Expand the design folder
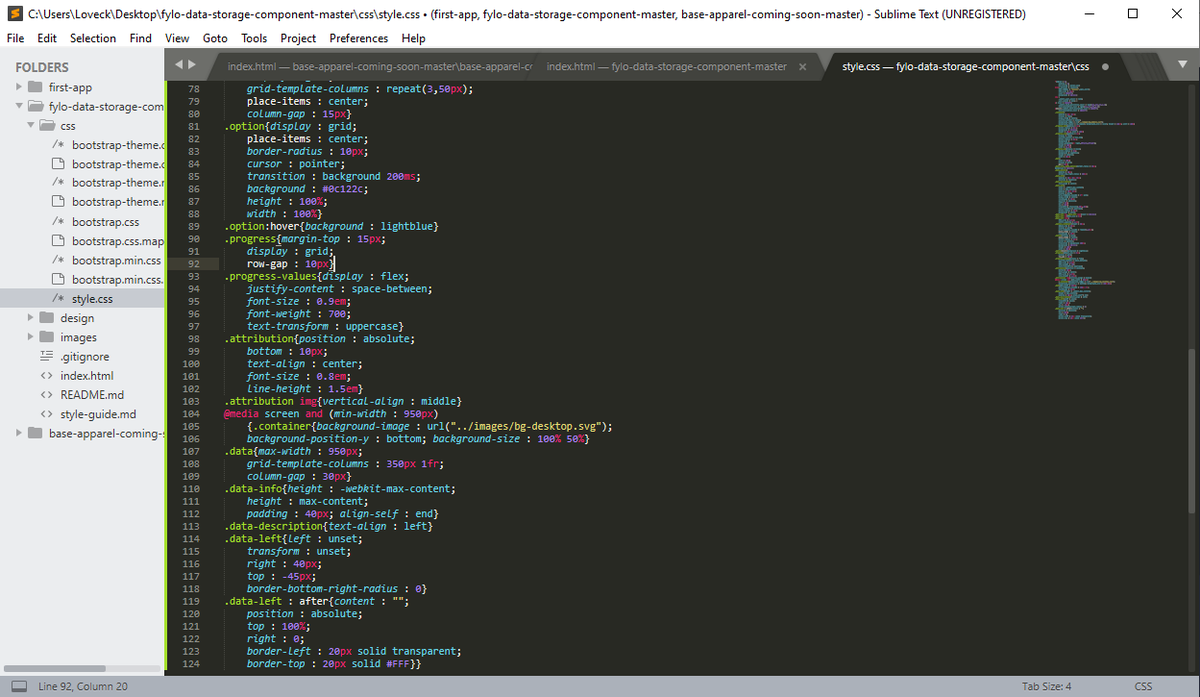The height and width of the screenshot is (697, 1200). [x=31, y=318]
